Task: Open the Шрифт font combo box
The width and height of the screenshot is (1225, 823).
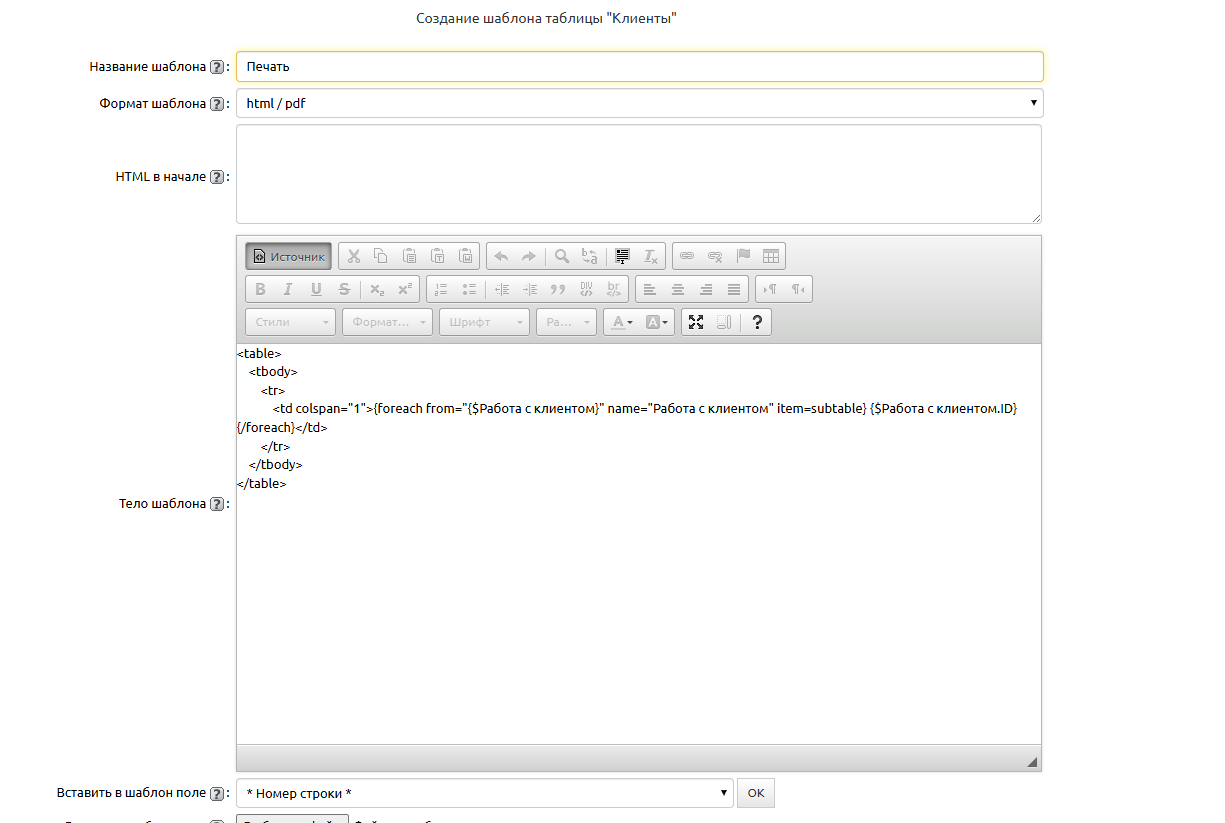Action: 484,322
